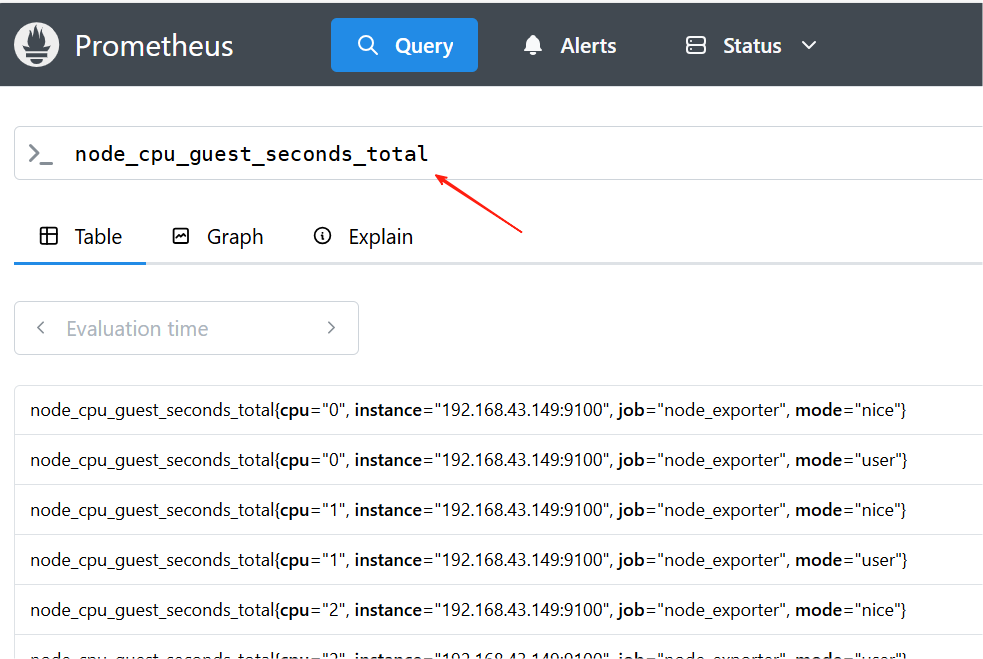Click the Prometheus flame logo

36,45
